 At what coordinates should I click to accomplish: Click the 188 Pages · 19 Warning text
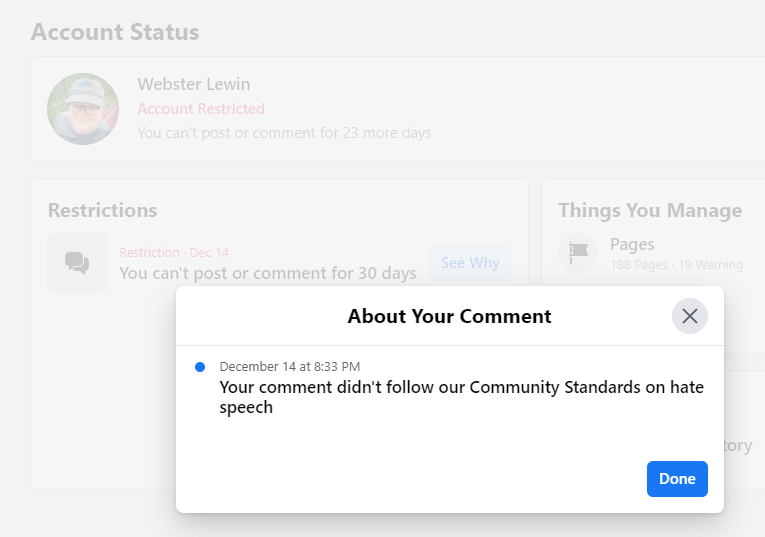(676, 264)
